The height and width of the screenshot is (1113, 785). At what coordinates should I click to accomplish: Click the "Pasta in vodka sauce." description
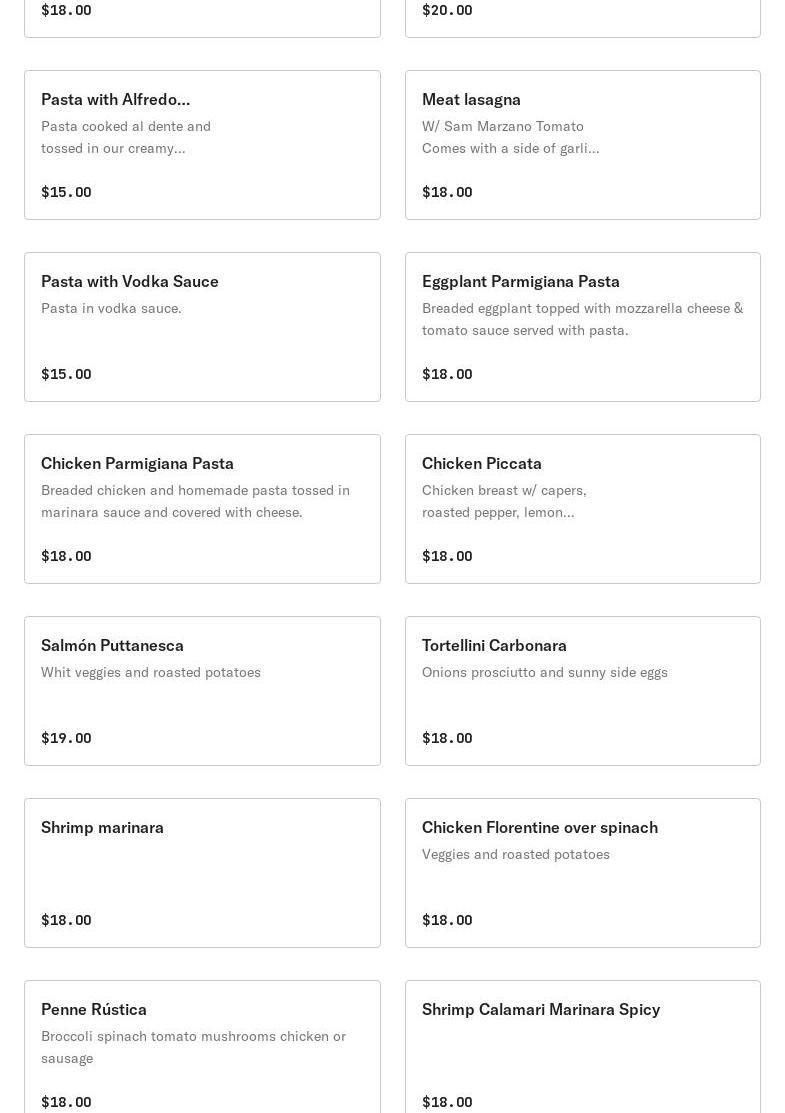pyautogui.click(x=111, y=308)
